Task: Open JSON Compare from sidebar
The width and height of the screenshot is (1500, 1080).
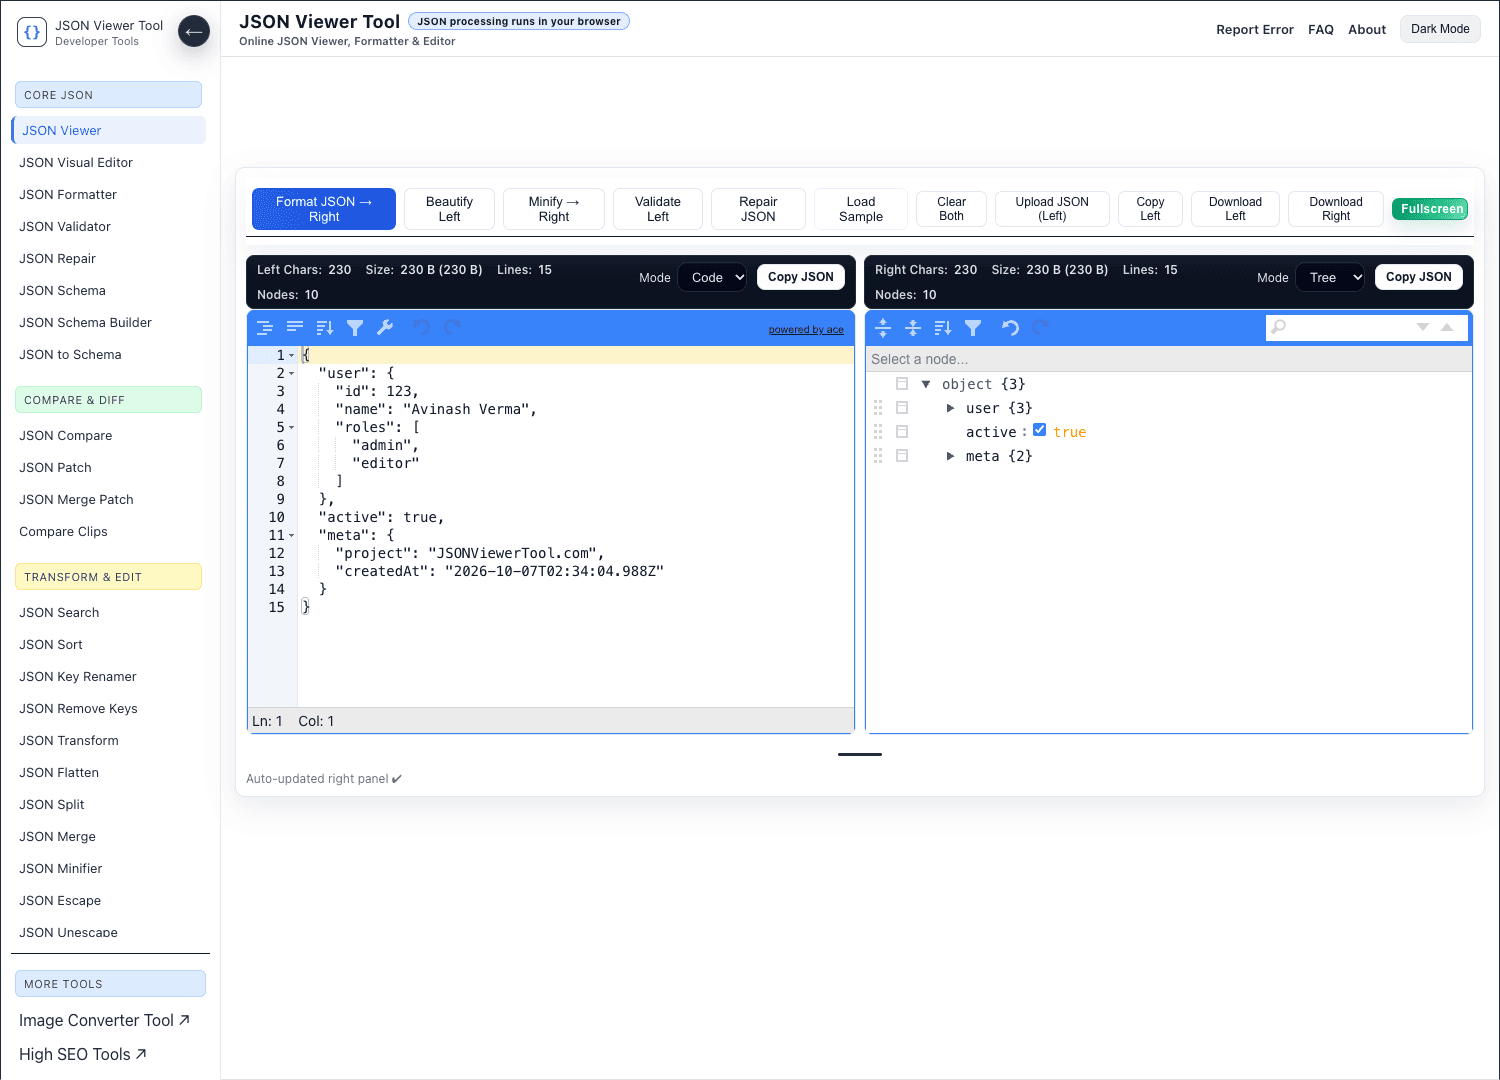Action: click(x=66, y=435)
